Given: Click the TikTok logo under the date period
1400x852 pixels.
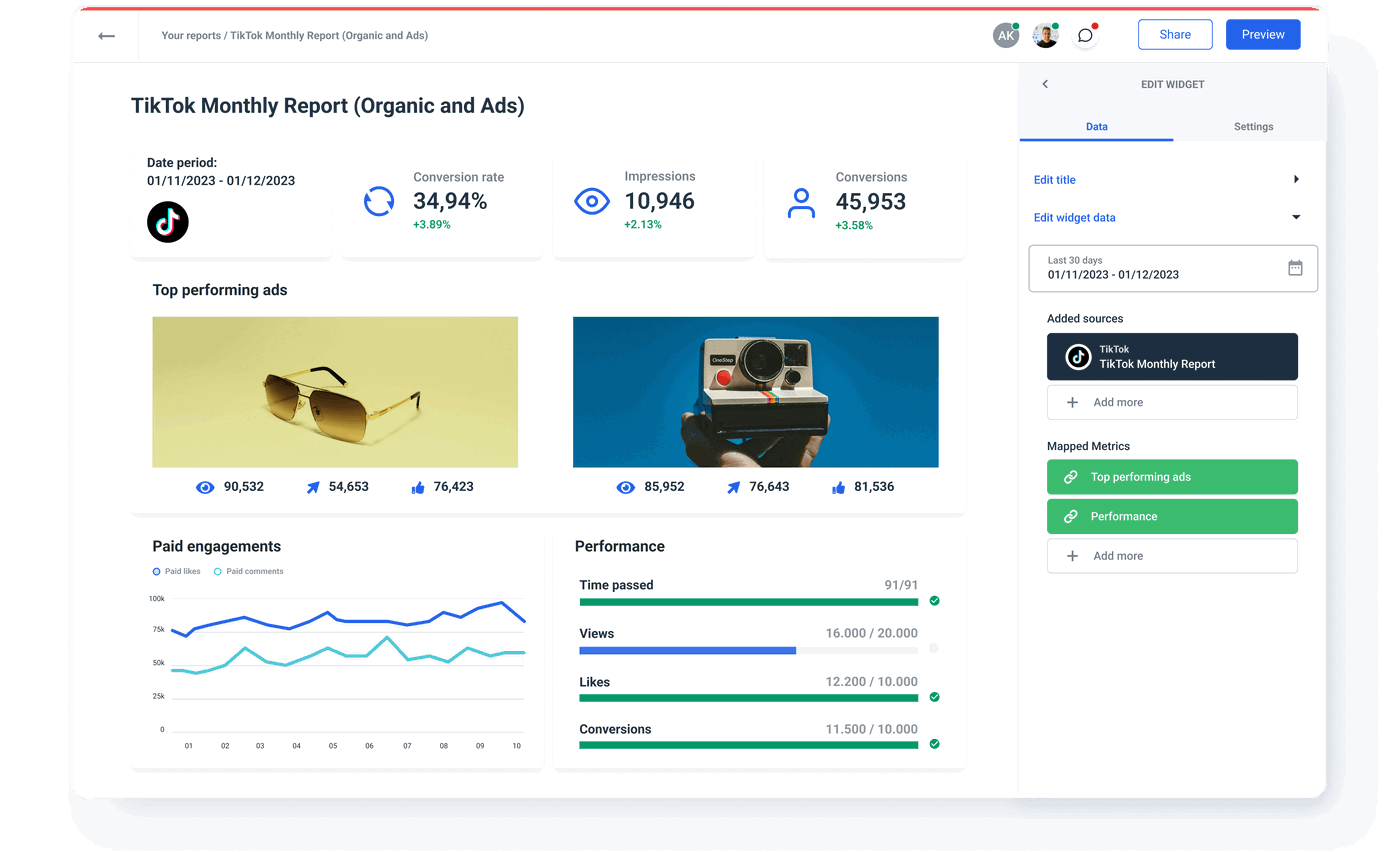Looking at the screenshot, I should click(x=167, y=222).
